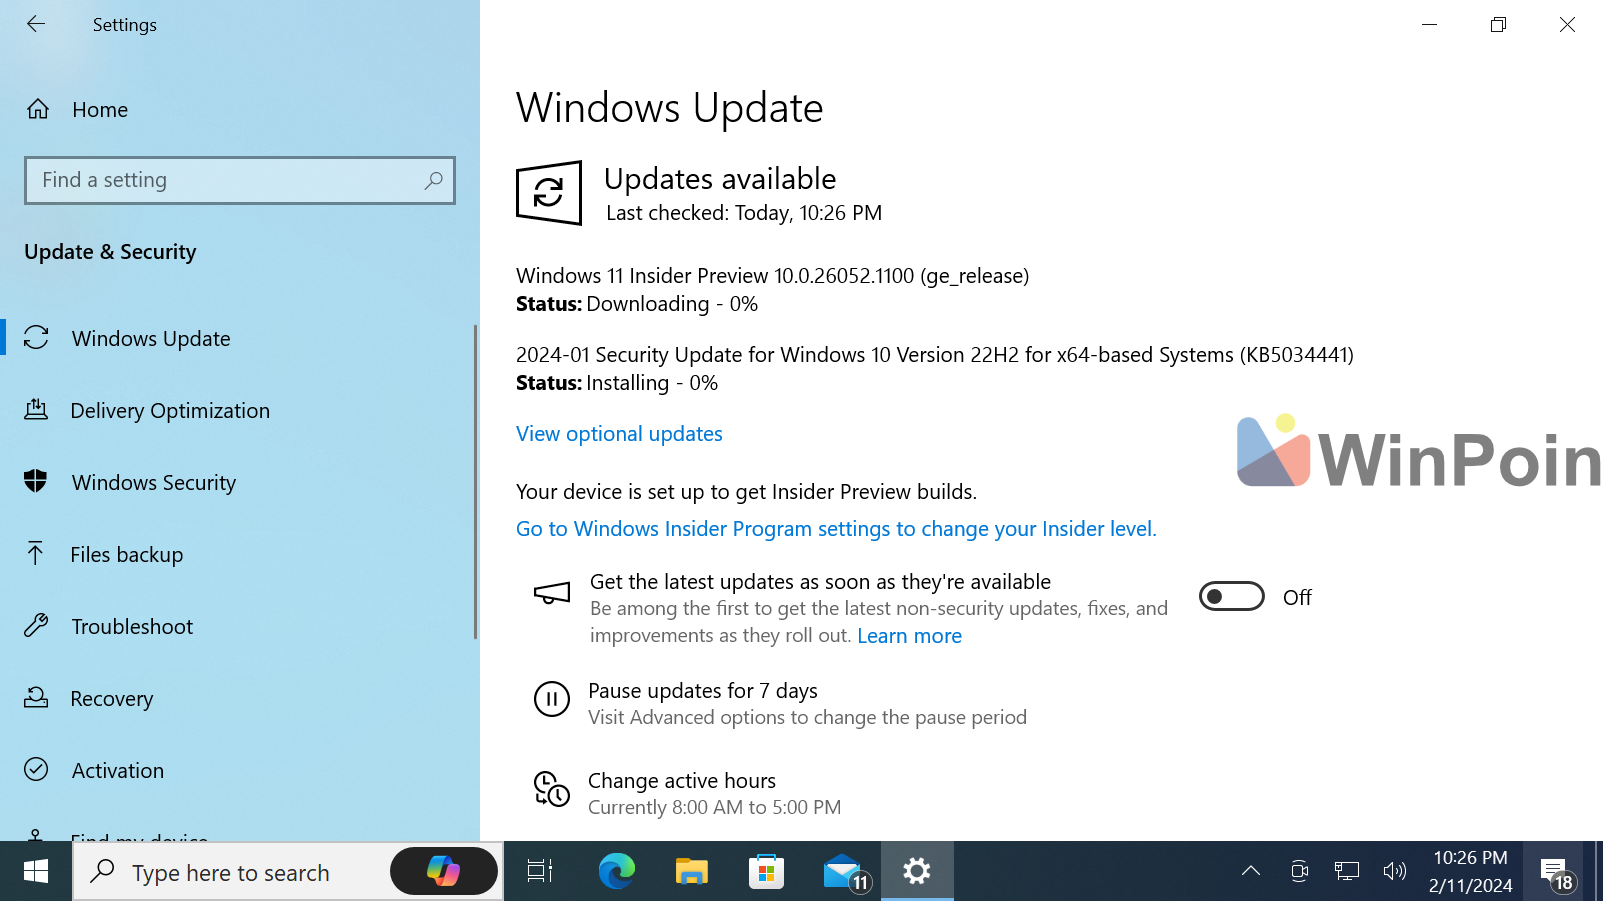This screenshot has height=901, width=1603.
Task: Open the Delivery Optimization section
Action: click(x=170, y=411)
